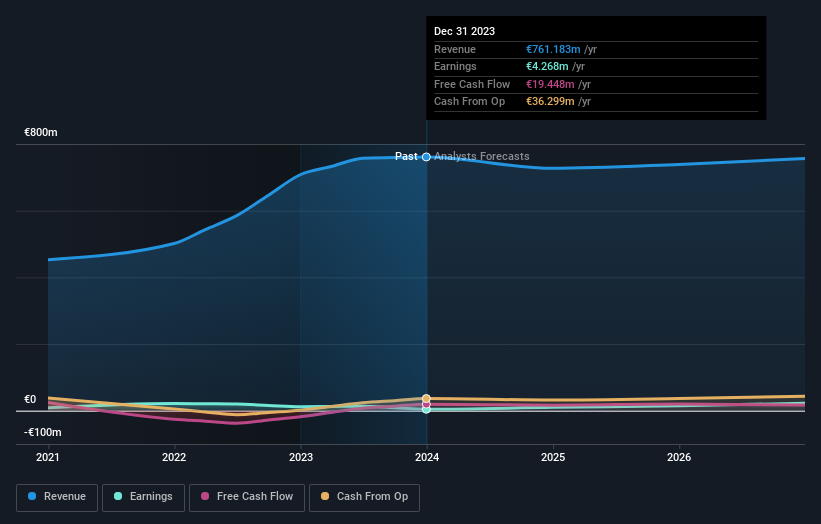Click the -€100m y-axis label
Viewport: 821px width, 524px height.
42,432
